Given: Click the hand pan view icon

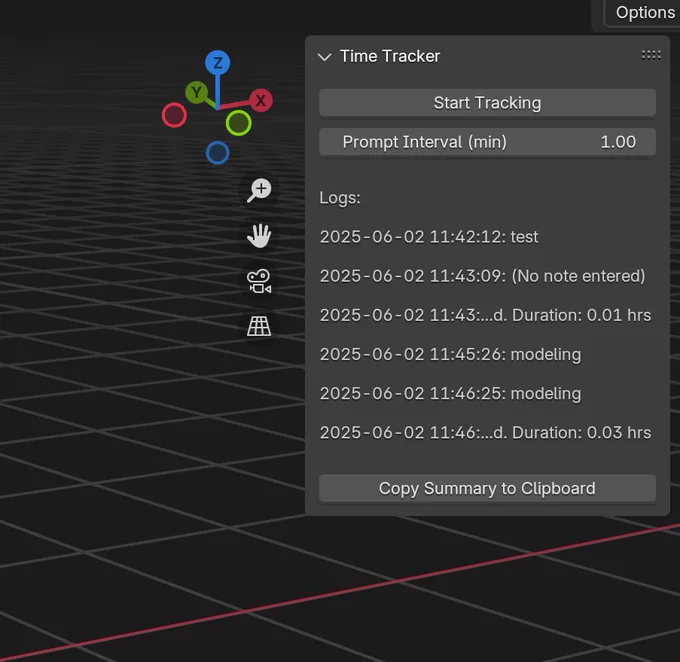Looking at the screenshot, I should [x=259, y=236].
